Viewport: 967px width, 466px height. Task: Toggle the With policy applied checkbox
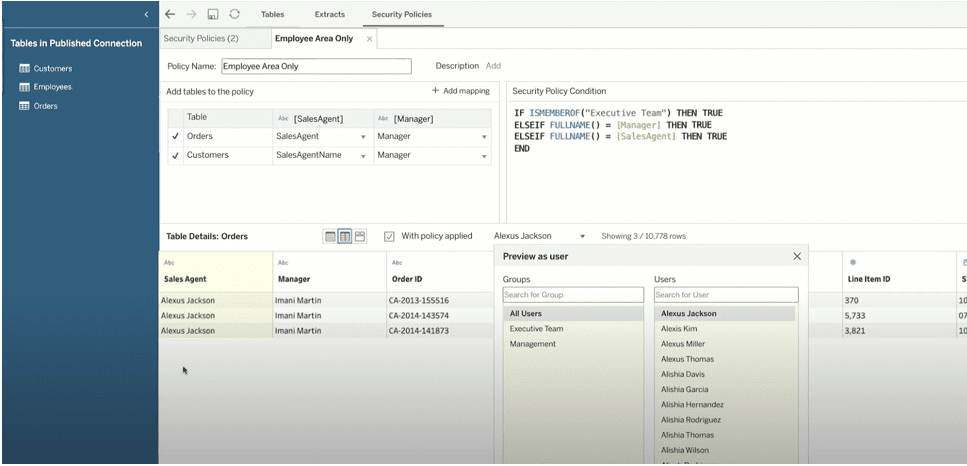(390, 236)
